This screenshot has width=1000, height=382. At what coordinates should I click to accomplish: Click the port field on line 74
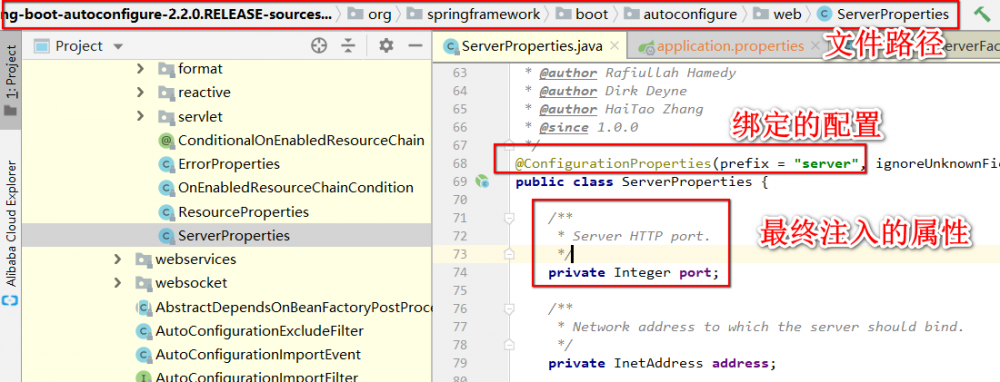click(x=695, y=273)
